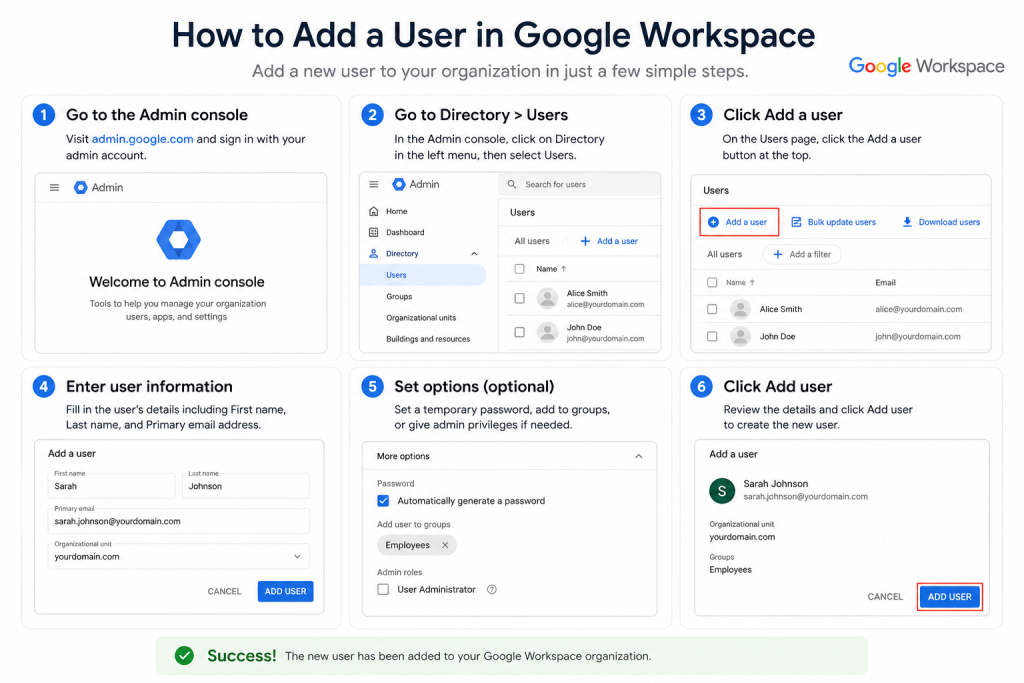The image size is (1024, 683).
Task: Click Bulk update users link
Action: coord(841,222)
